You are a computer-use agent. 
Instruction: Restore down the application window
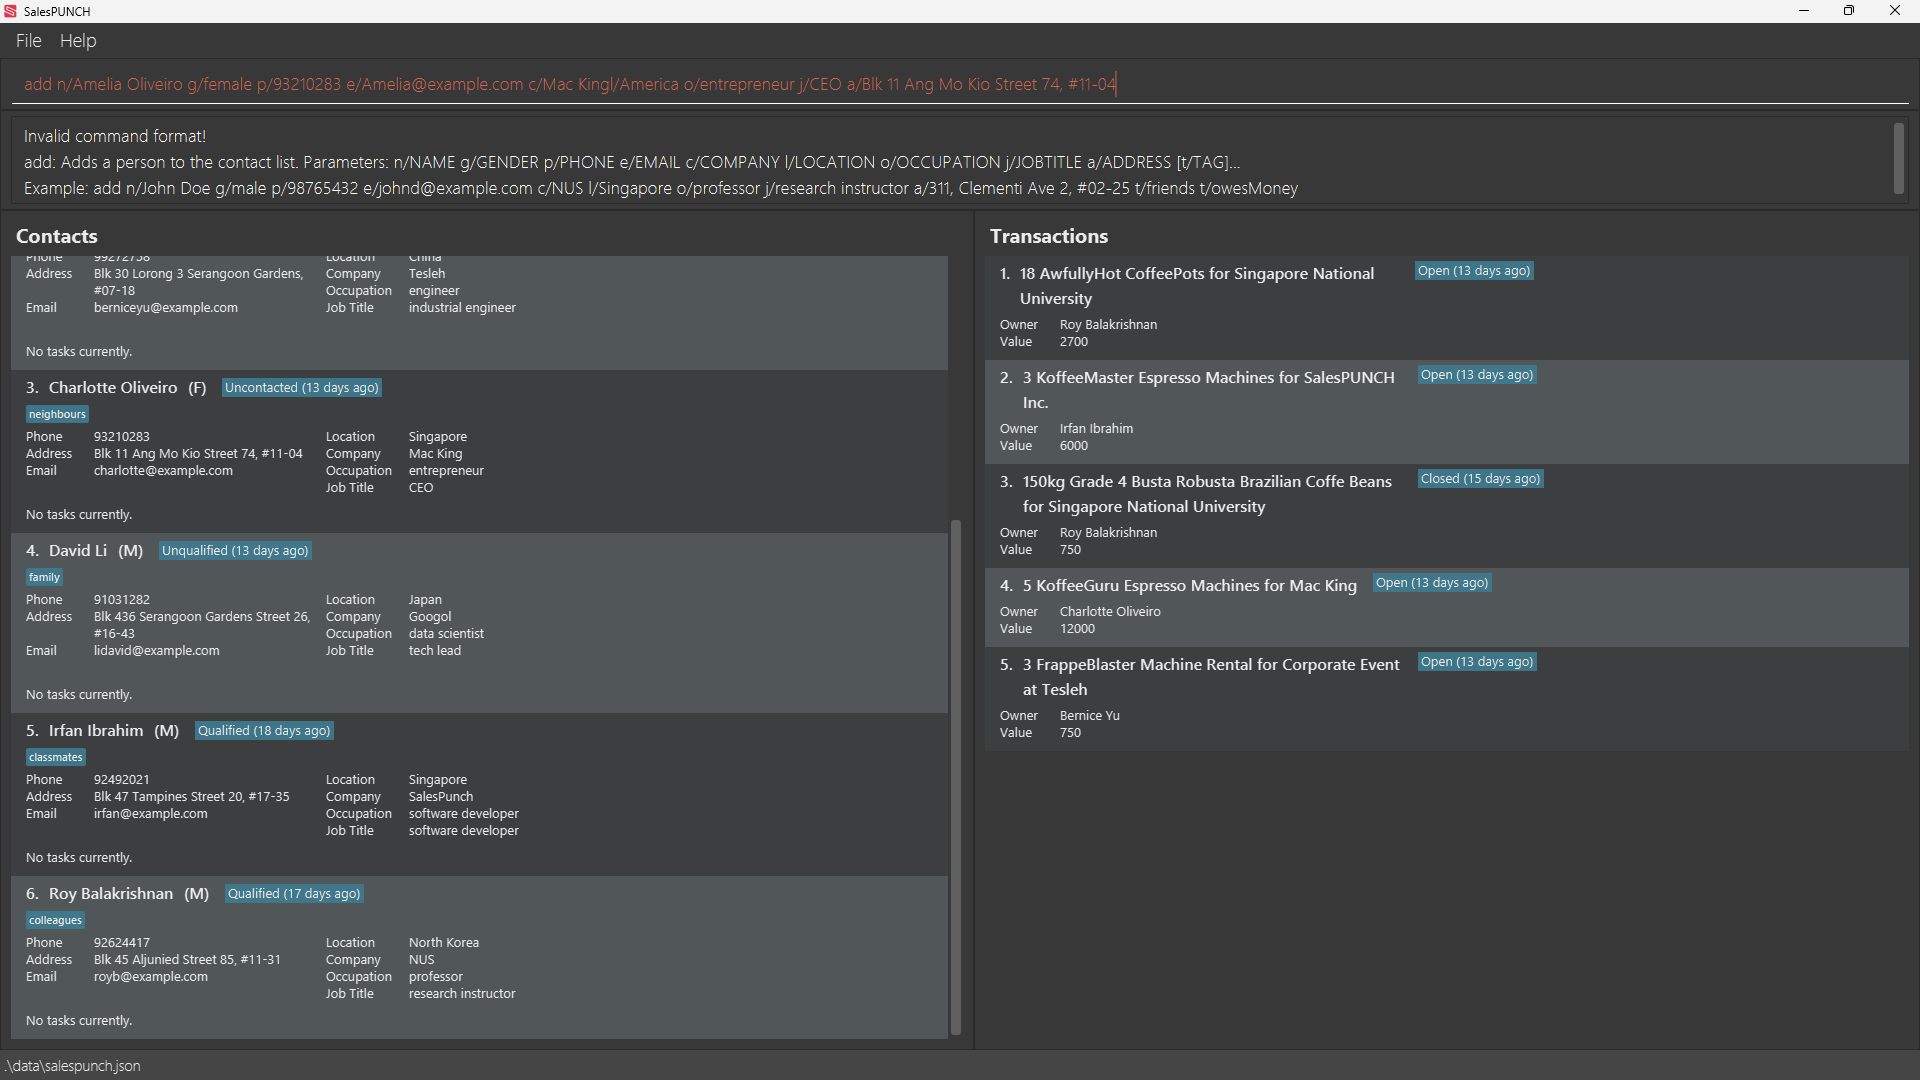[1848, 11]
